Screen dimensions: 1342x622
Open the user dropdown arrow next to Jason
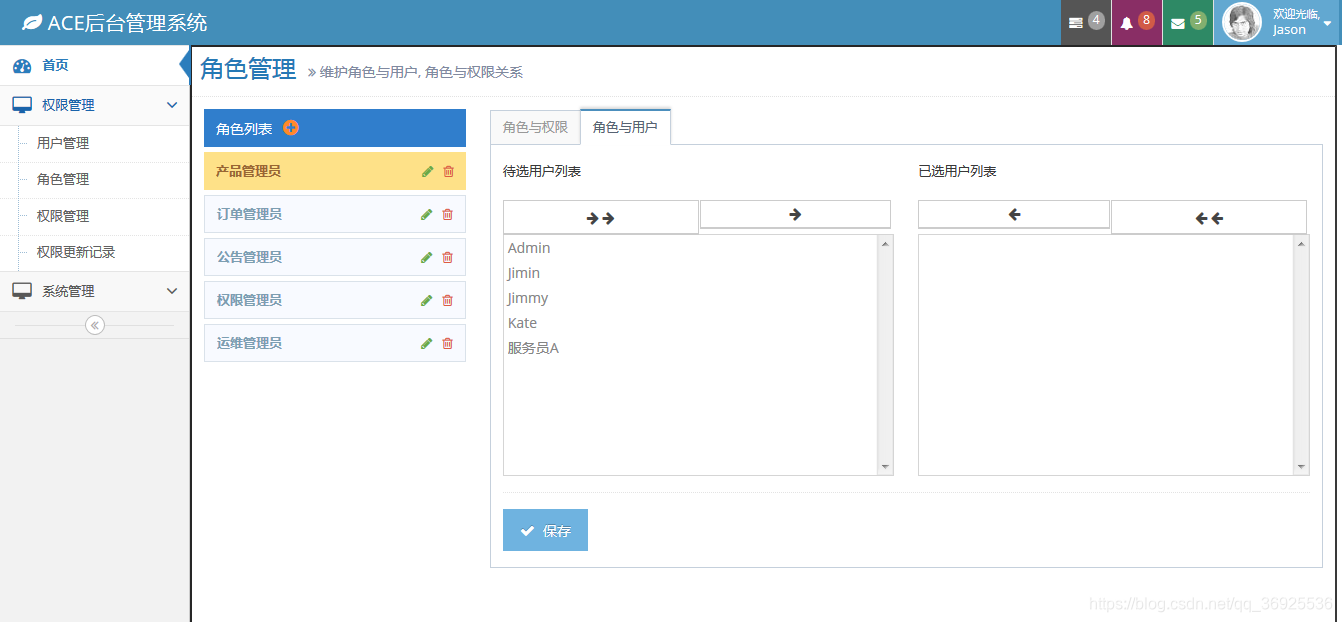point(1327,23)
